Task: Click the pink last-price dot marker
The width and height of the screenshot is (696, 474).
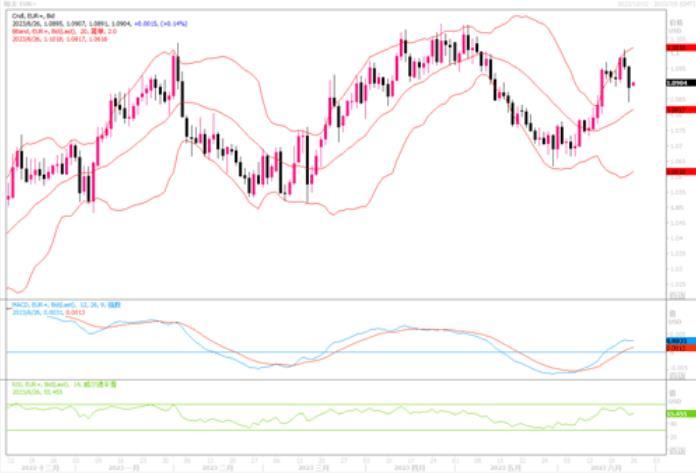Action: click(633, 84)
